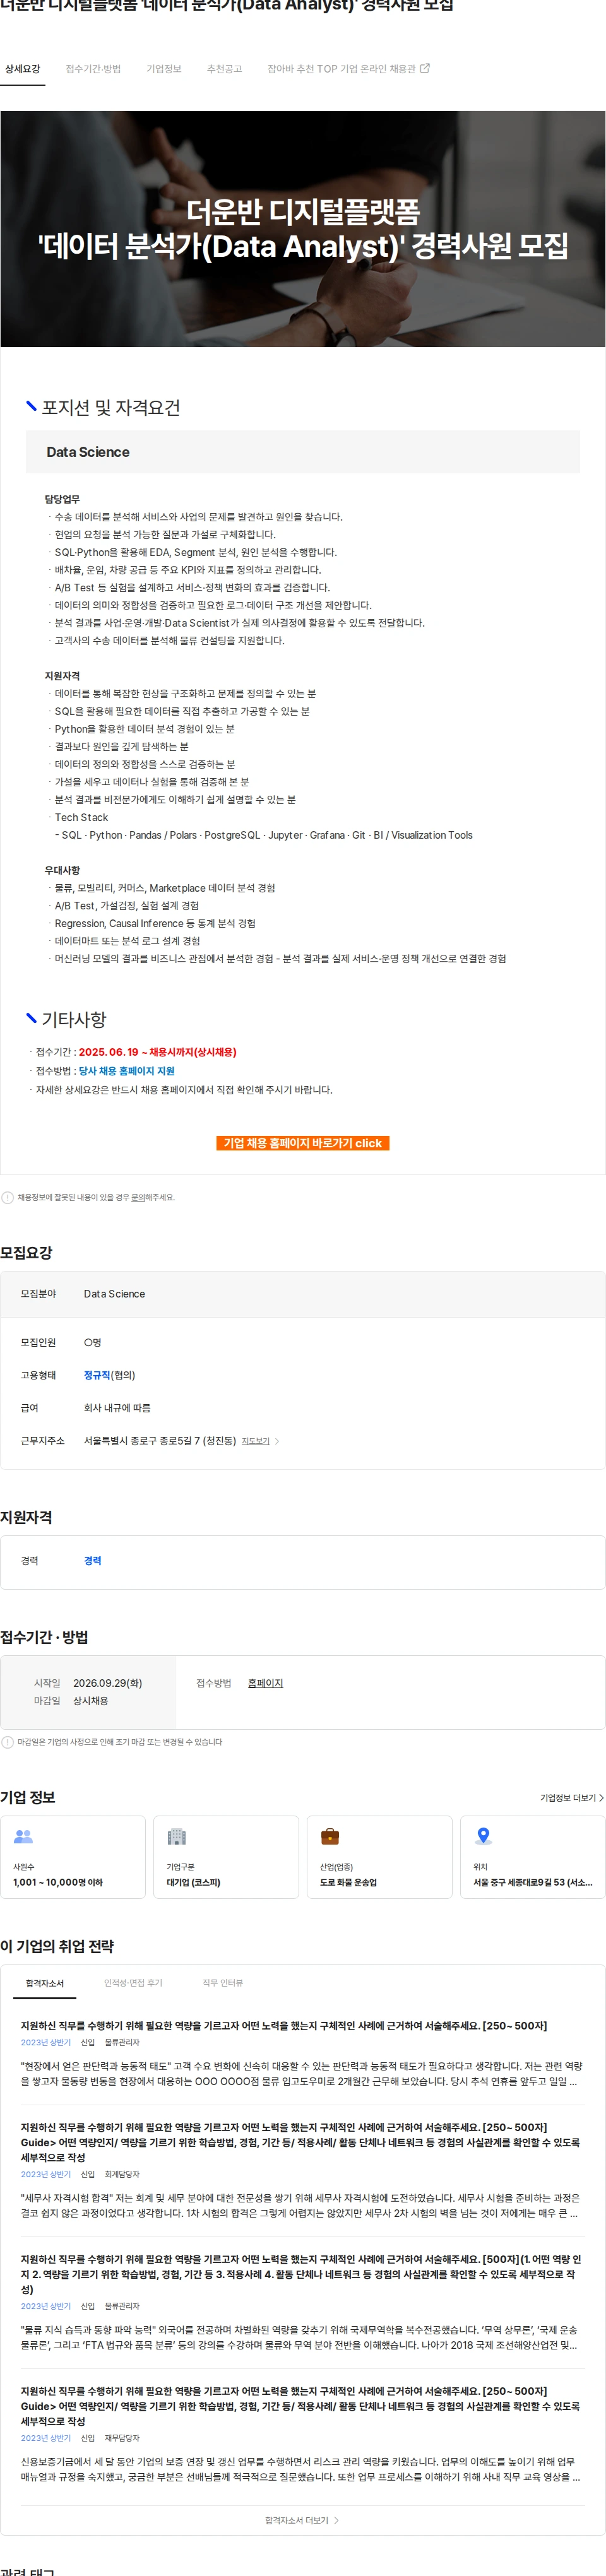Switch to the 접수기간·방법 tab
The width and height of the screenshot is (606, 2576).
(93, 69)
